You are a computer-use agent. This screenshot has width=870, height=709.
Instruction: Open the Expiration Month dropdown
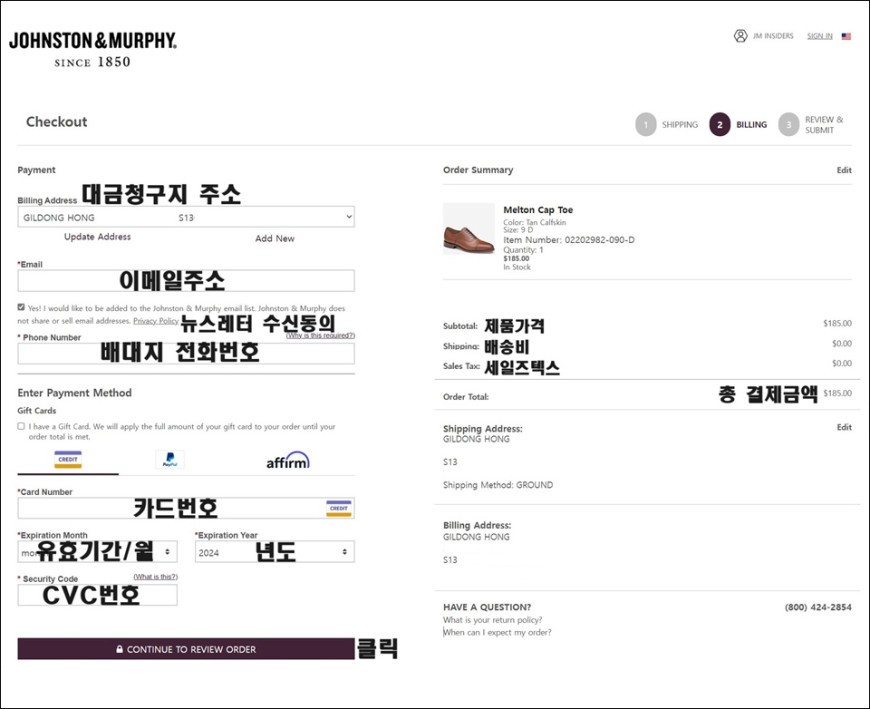click(x=98, y=552)
